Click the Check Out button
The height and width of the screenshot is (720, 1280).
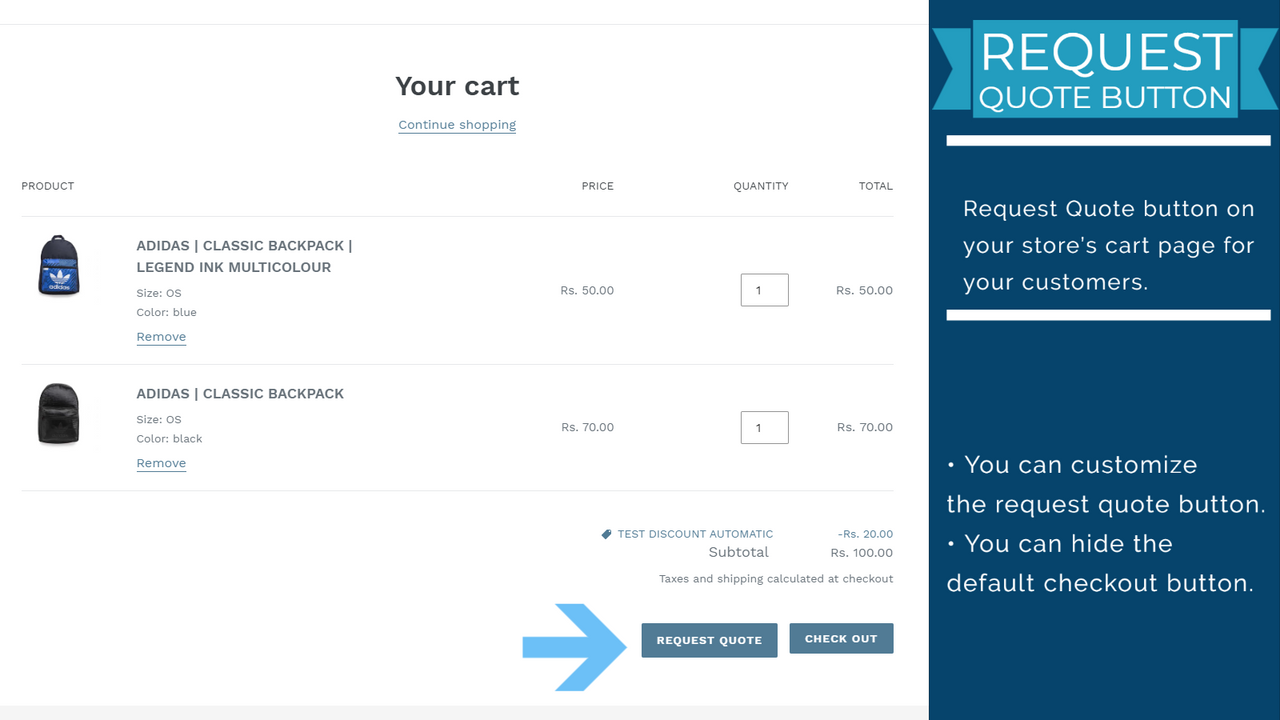click(841, 638)
